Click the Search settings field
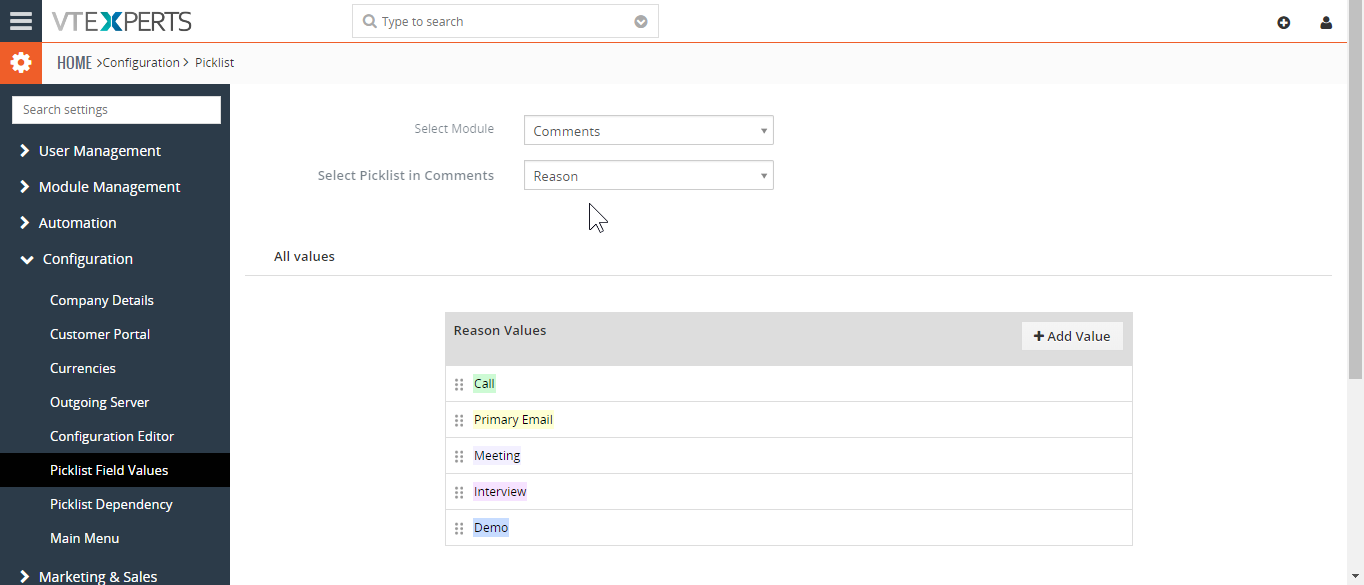 [116, 110]
